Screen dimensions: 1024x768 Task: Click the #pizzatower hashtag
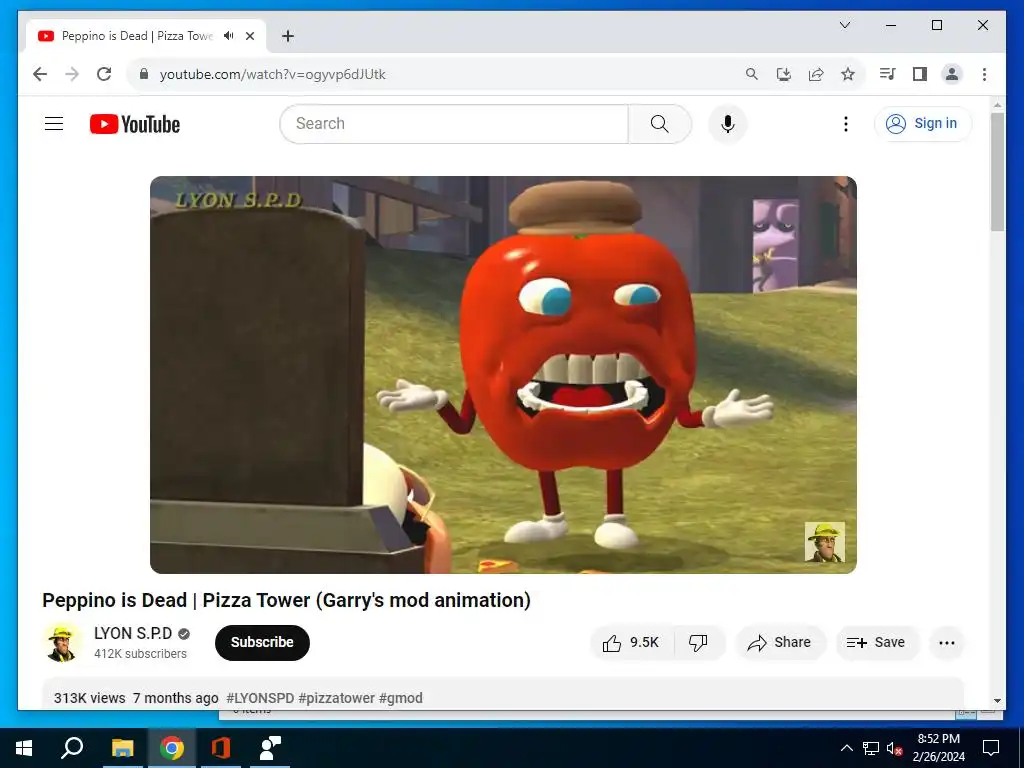(336, 698)
